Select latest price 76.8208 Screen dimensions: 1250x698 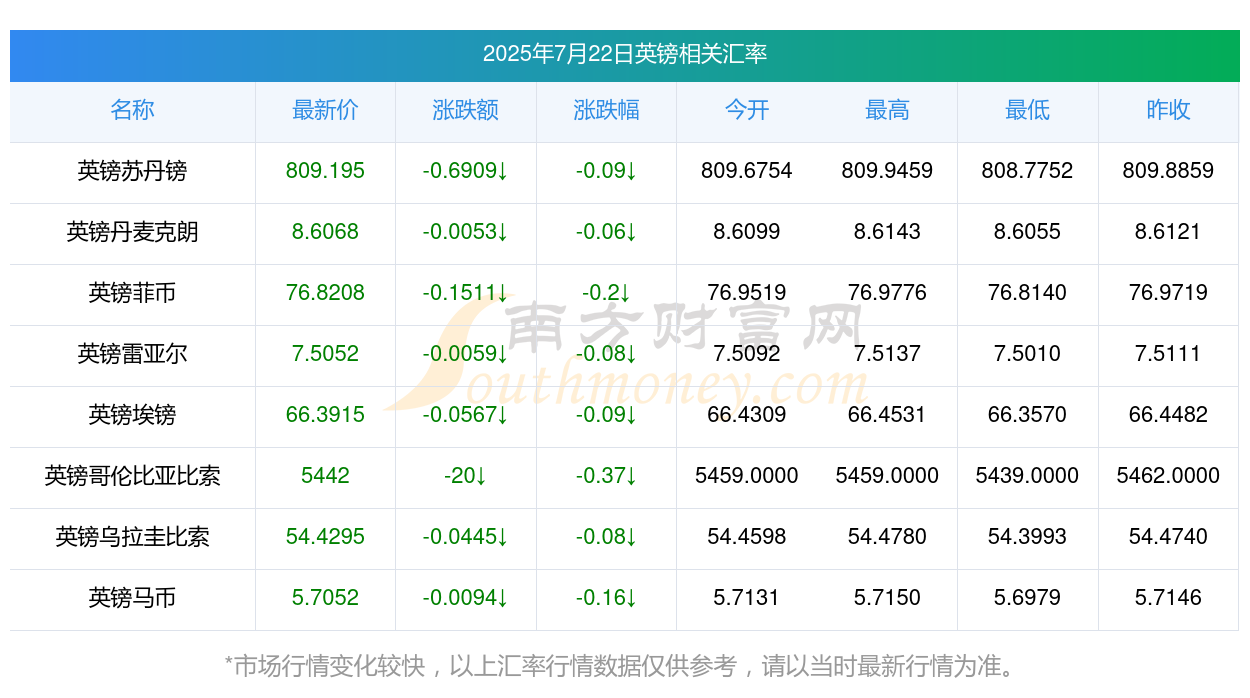pos(325,293)
